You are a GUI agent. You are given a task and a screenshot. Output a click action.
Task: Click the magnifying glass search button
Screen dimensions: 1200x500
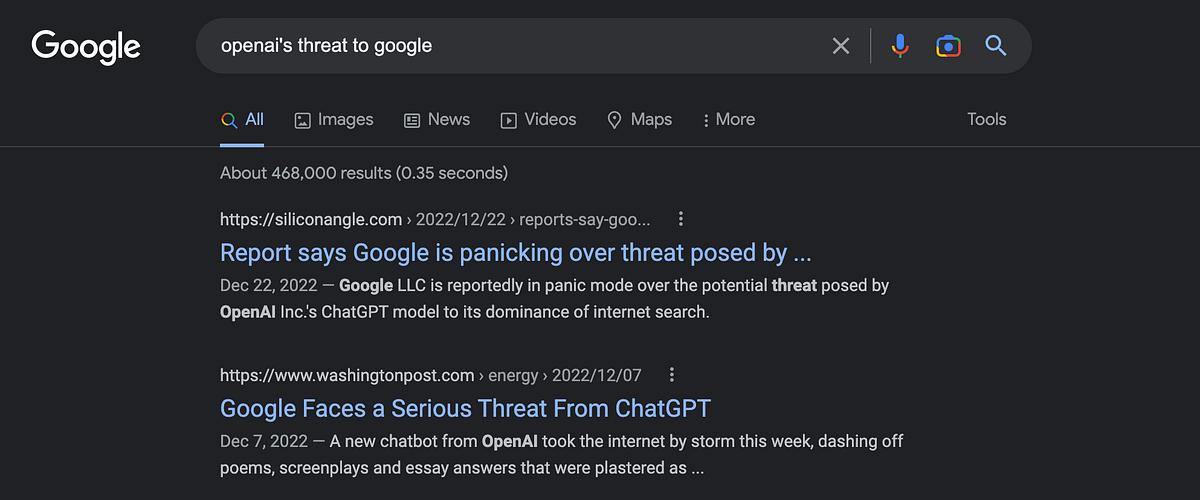pos(995,45)
